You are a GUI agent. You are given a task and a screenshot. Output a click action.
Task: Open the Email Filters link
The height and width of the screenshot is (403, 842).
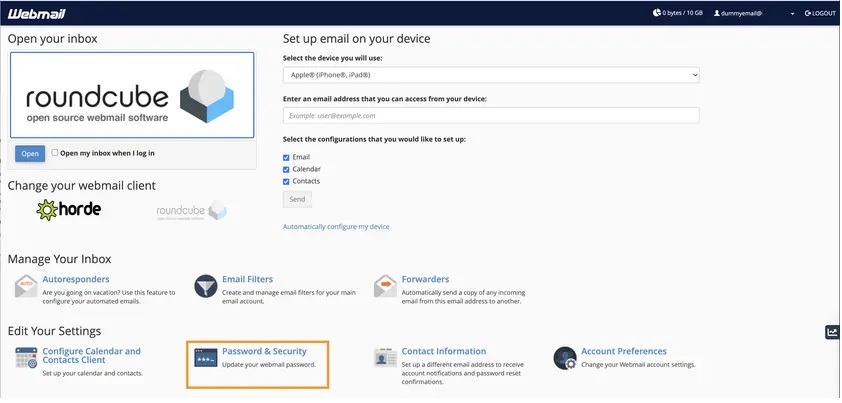pos(248,279)
